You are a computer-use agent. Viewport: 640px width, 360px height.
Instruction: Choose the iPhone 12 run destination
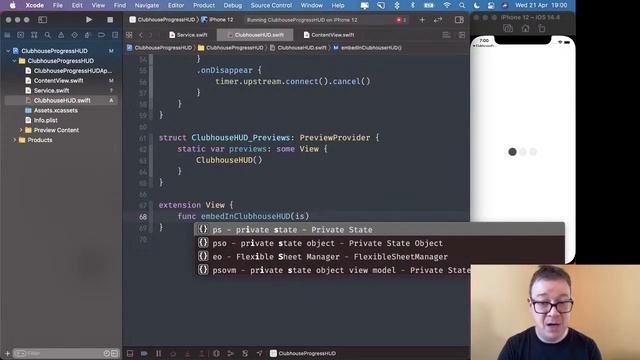click(x=217, y=20)
